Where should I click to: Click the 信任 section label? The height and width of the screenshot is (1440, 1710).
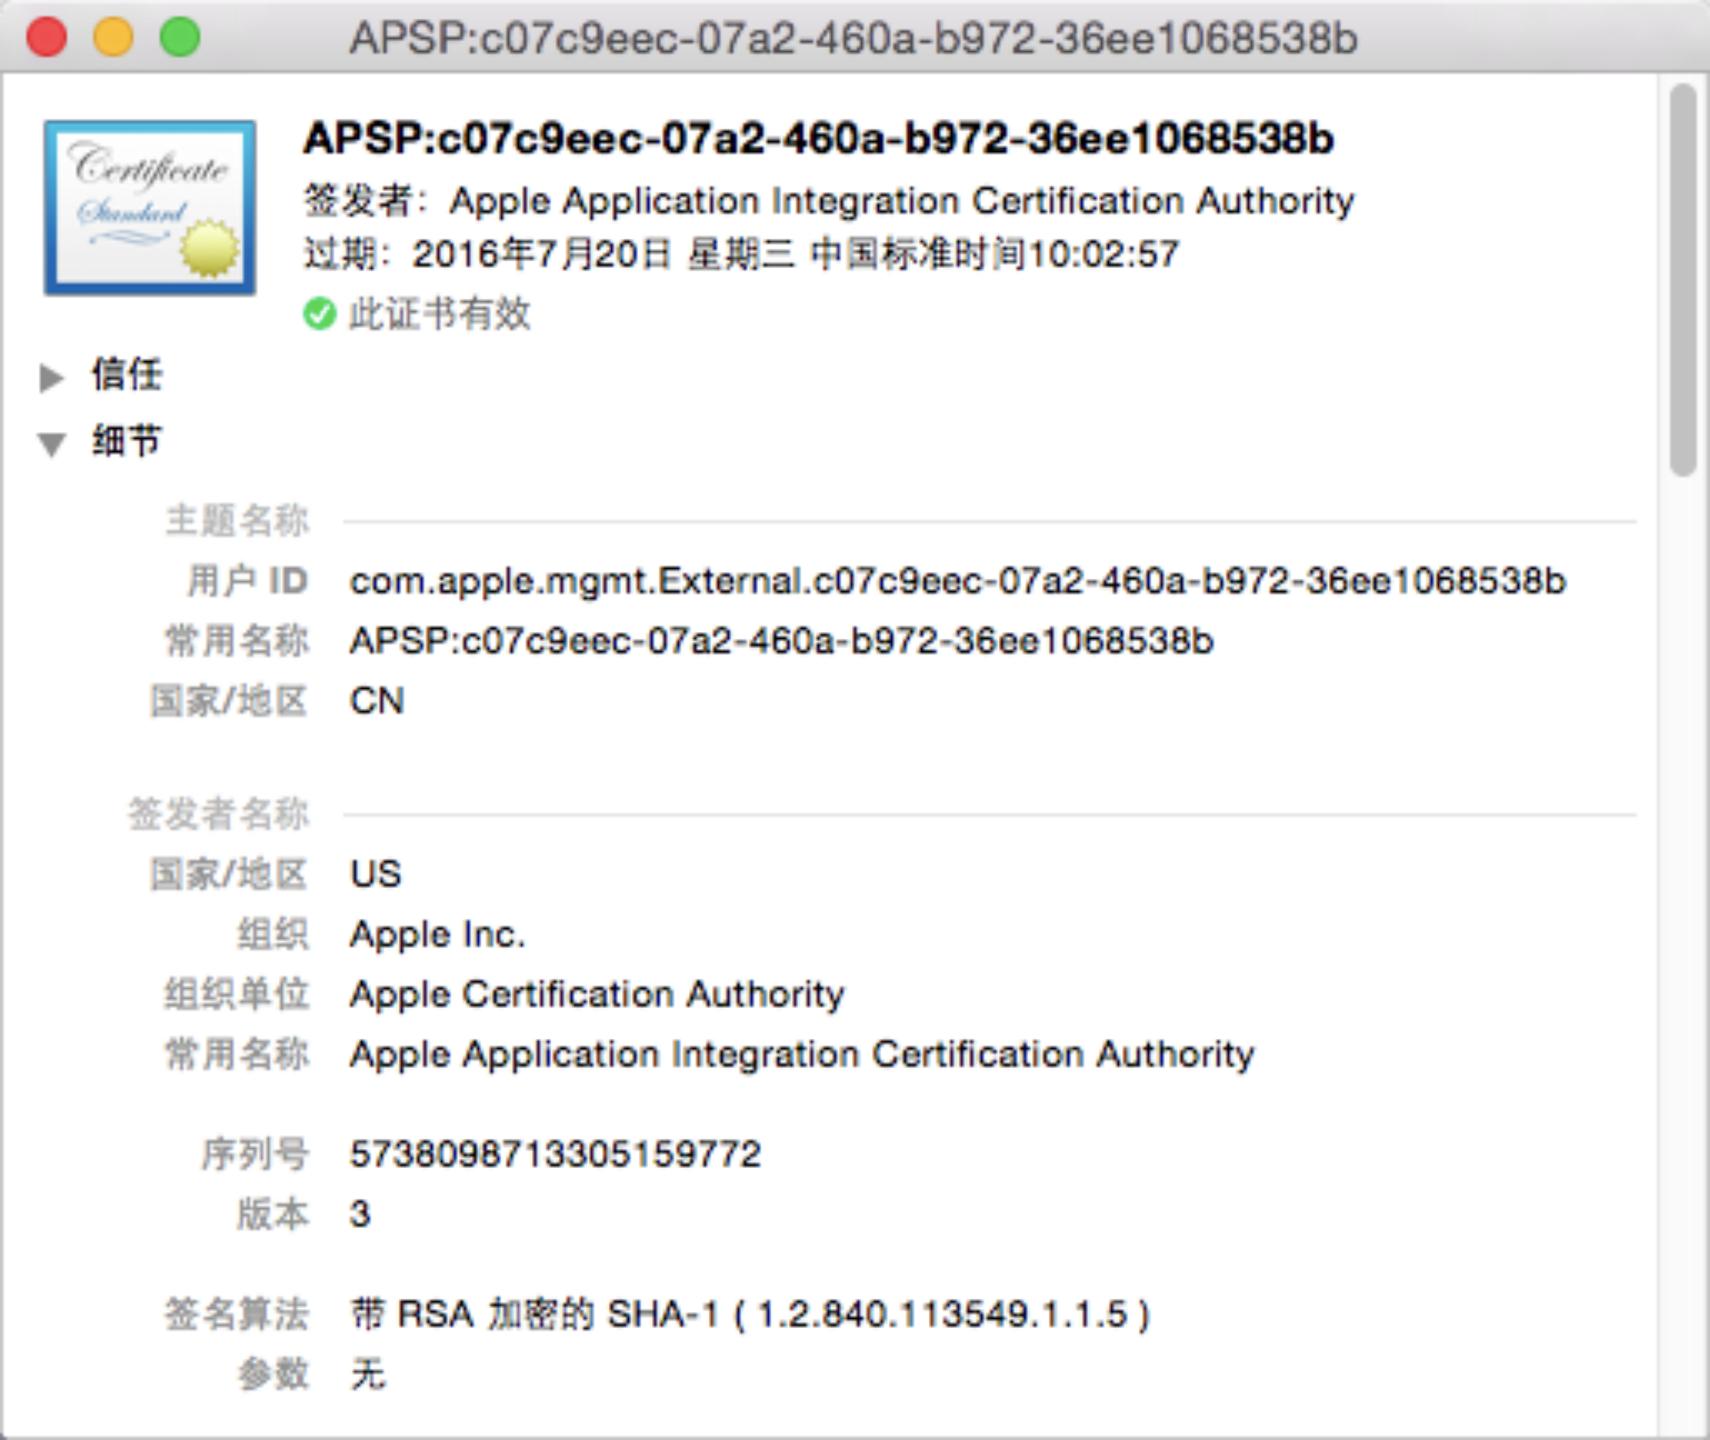[x=127, y=375]
